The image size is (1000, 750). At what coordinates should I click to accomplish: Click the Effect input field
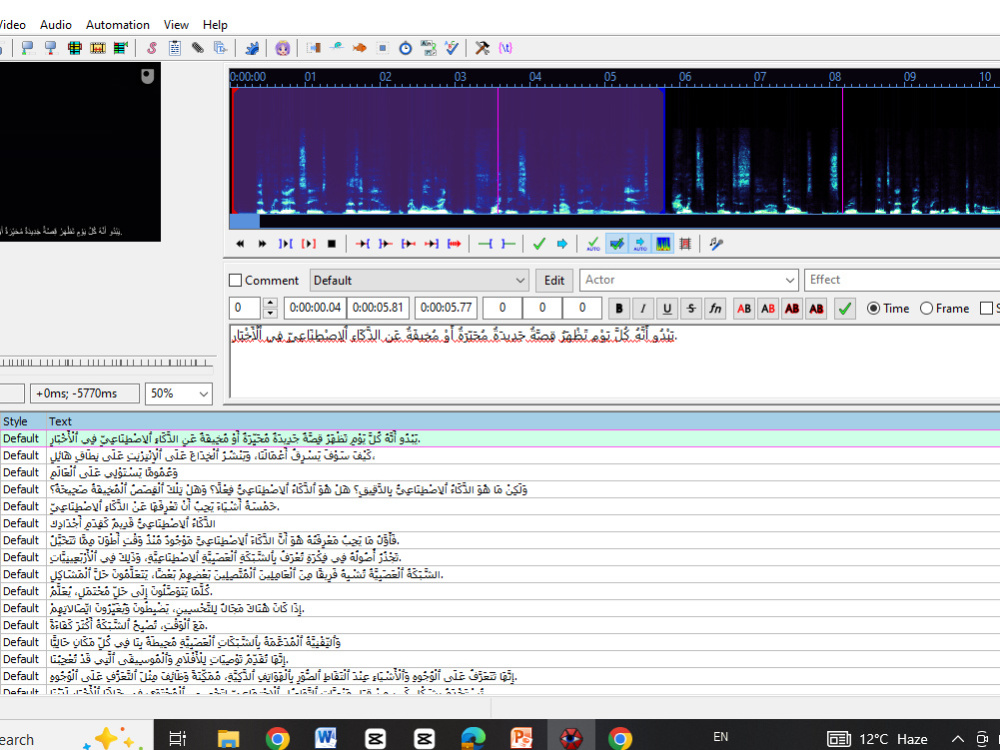tap(902, 280)
